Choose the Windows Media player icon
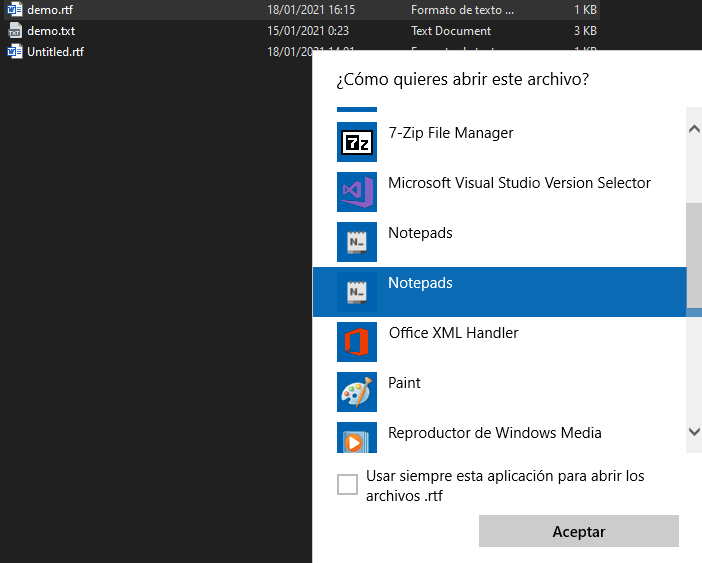The image size is (702, 563). (x=357, y=438)
